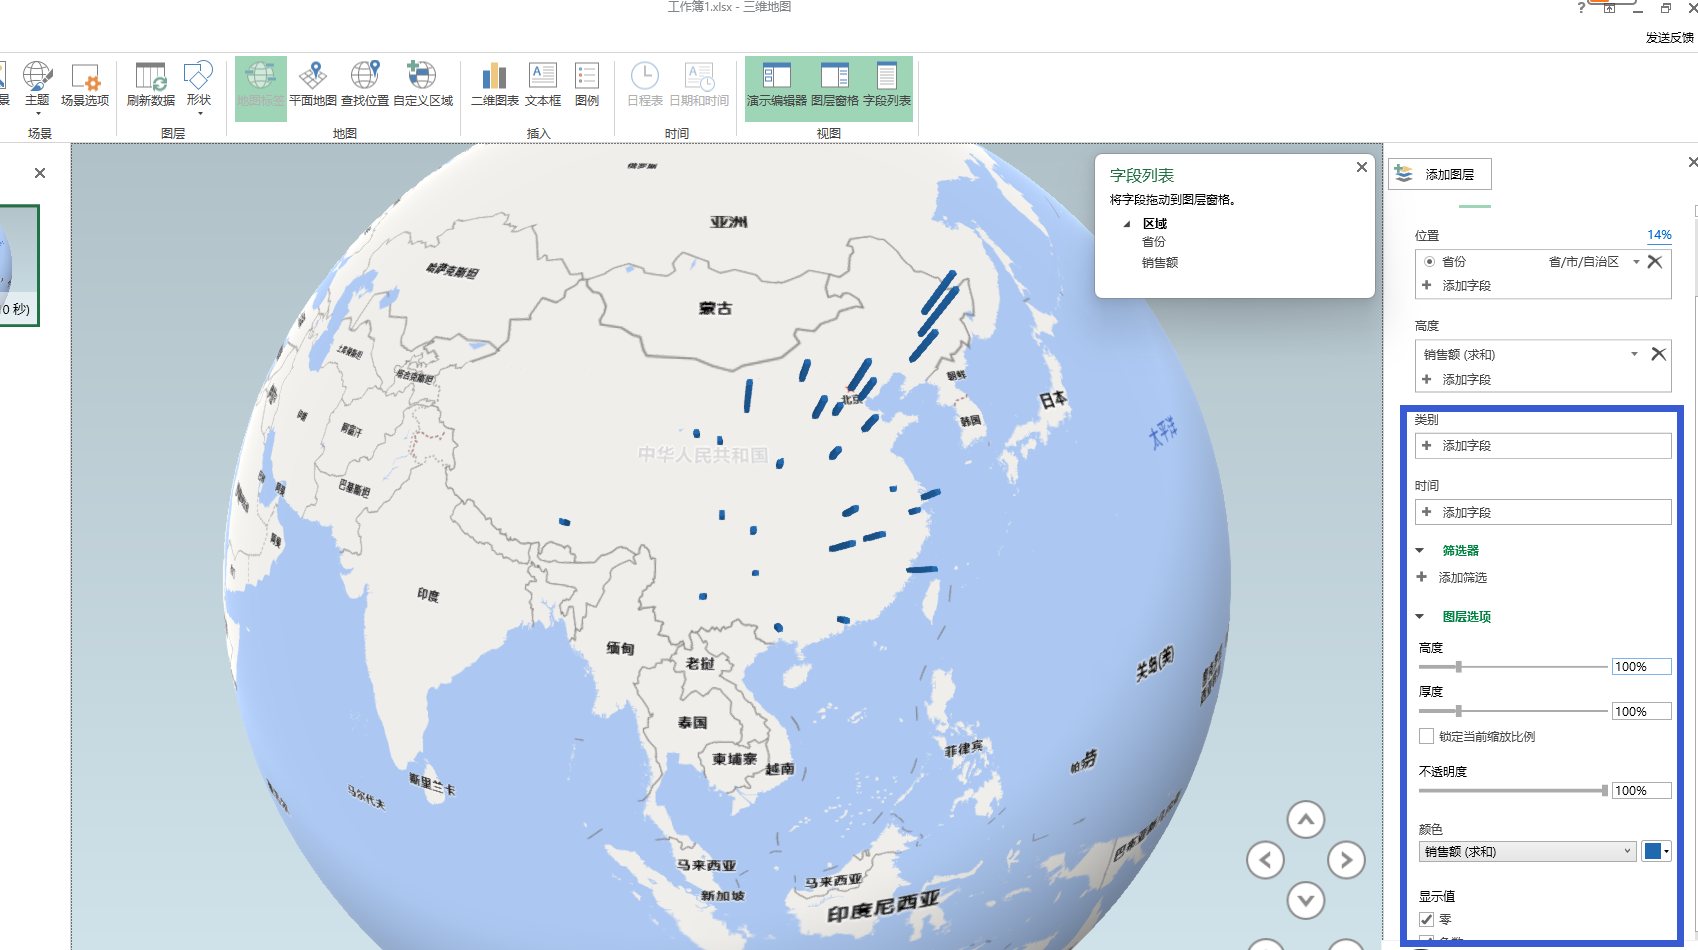Open 场景选项 scene options
Image resolution: width=1698 pixels, height=950 pixels.
click(x=85, y=85)
